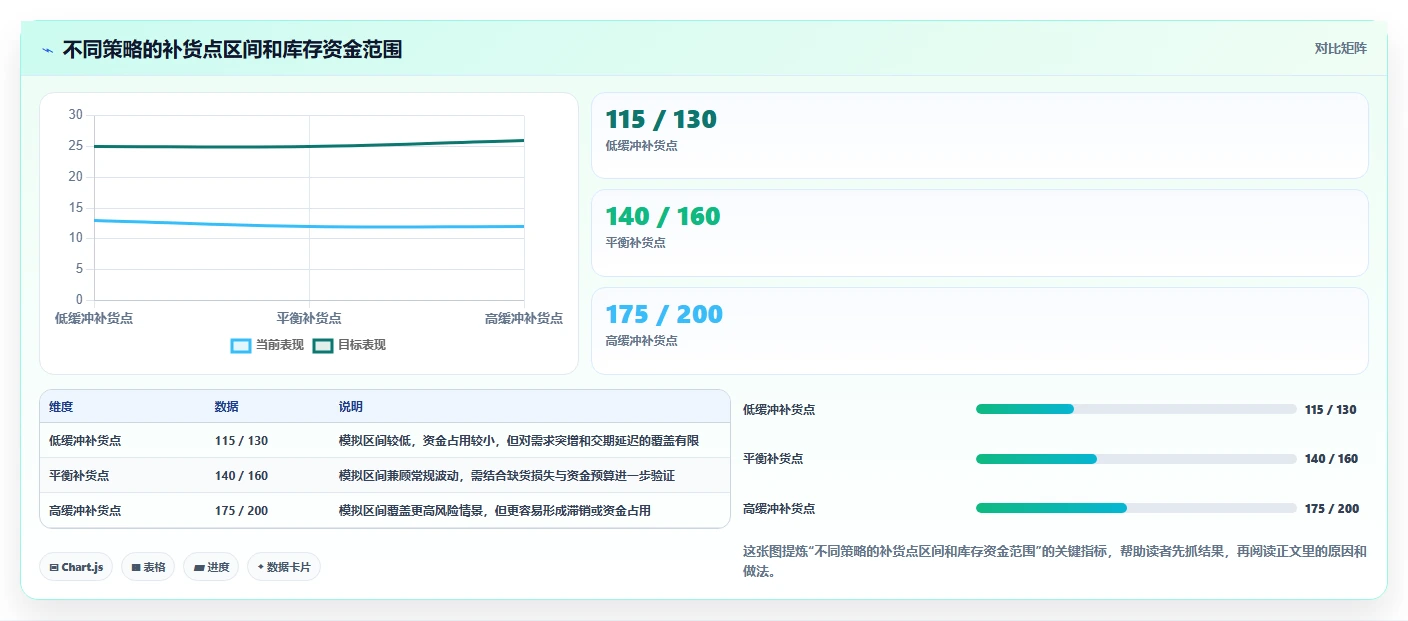The image size is (1408, 621).
Task: Click progress value 140 / 160 at right
Action: click(1331, 459)
